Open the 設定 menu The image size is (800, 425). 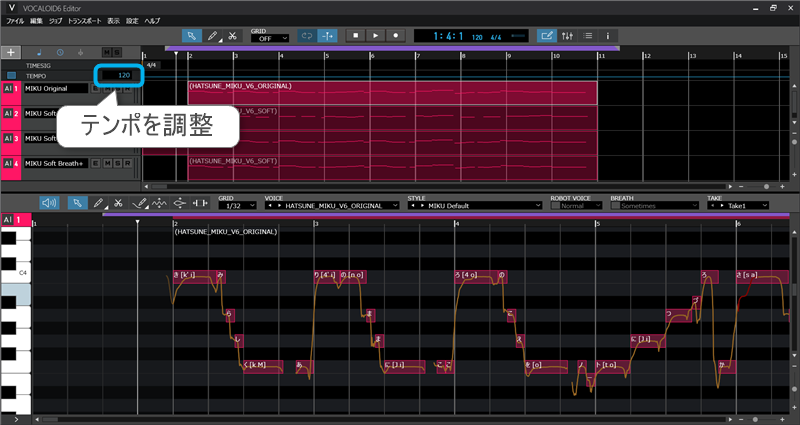[x=132, y=21]
